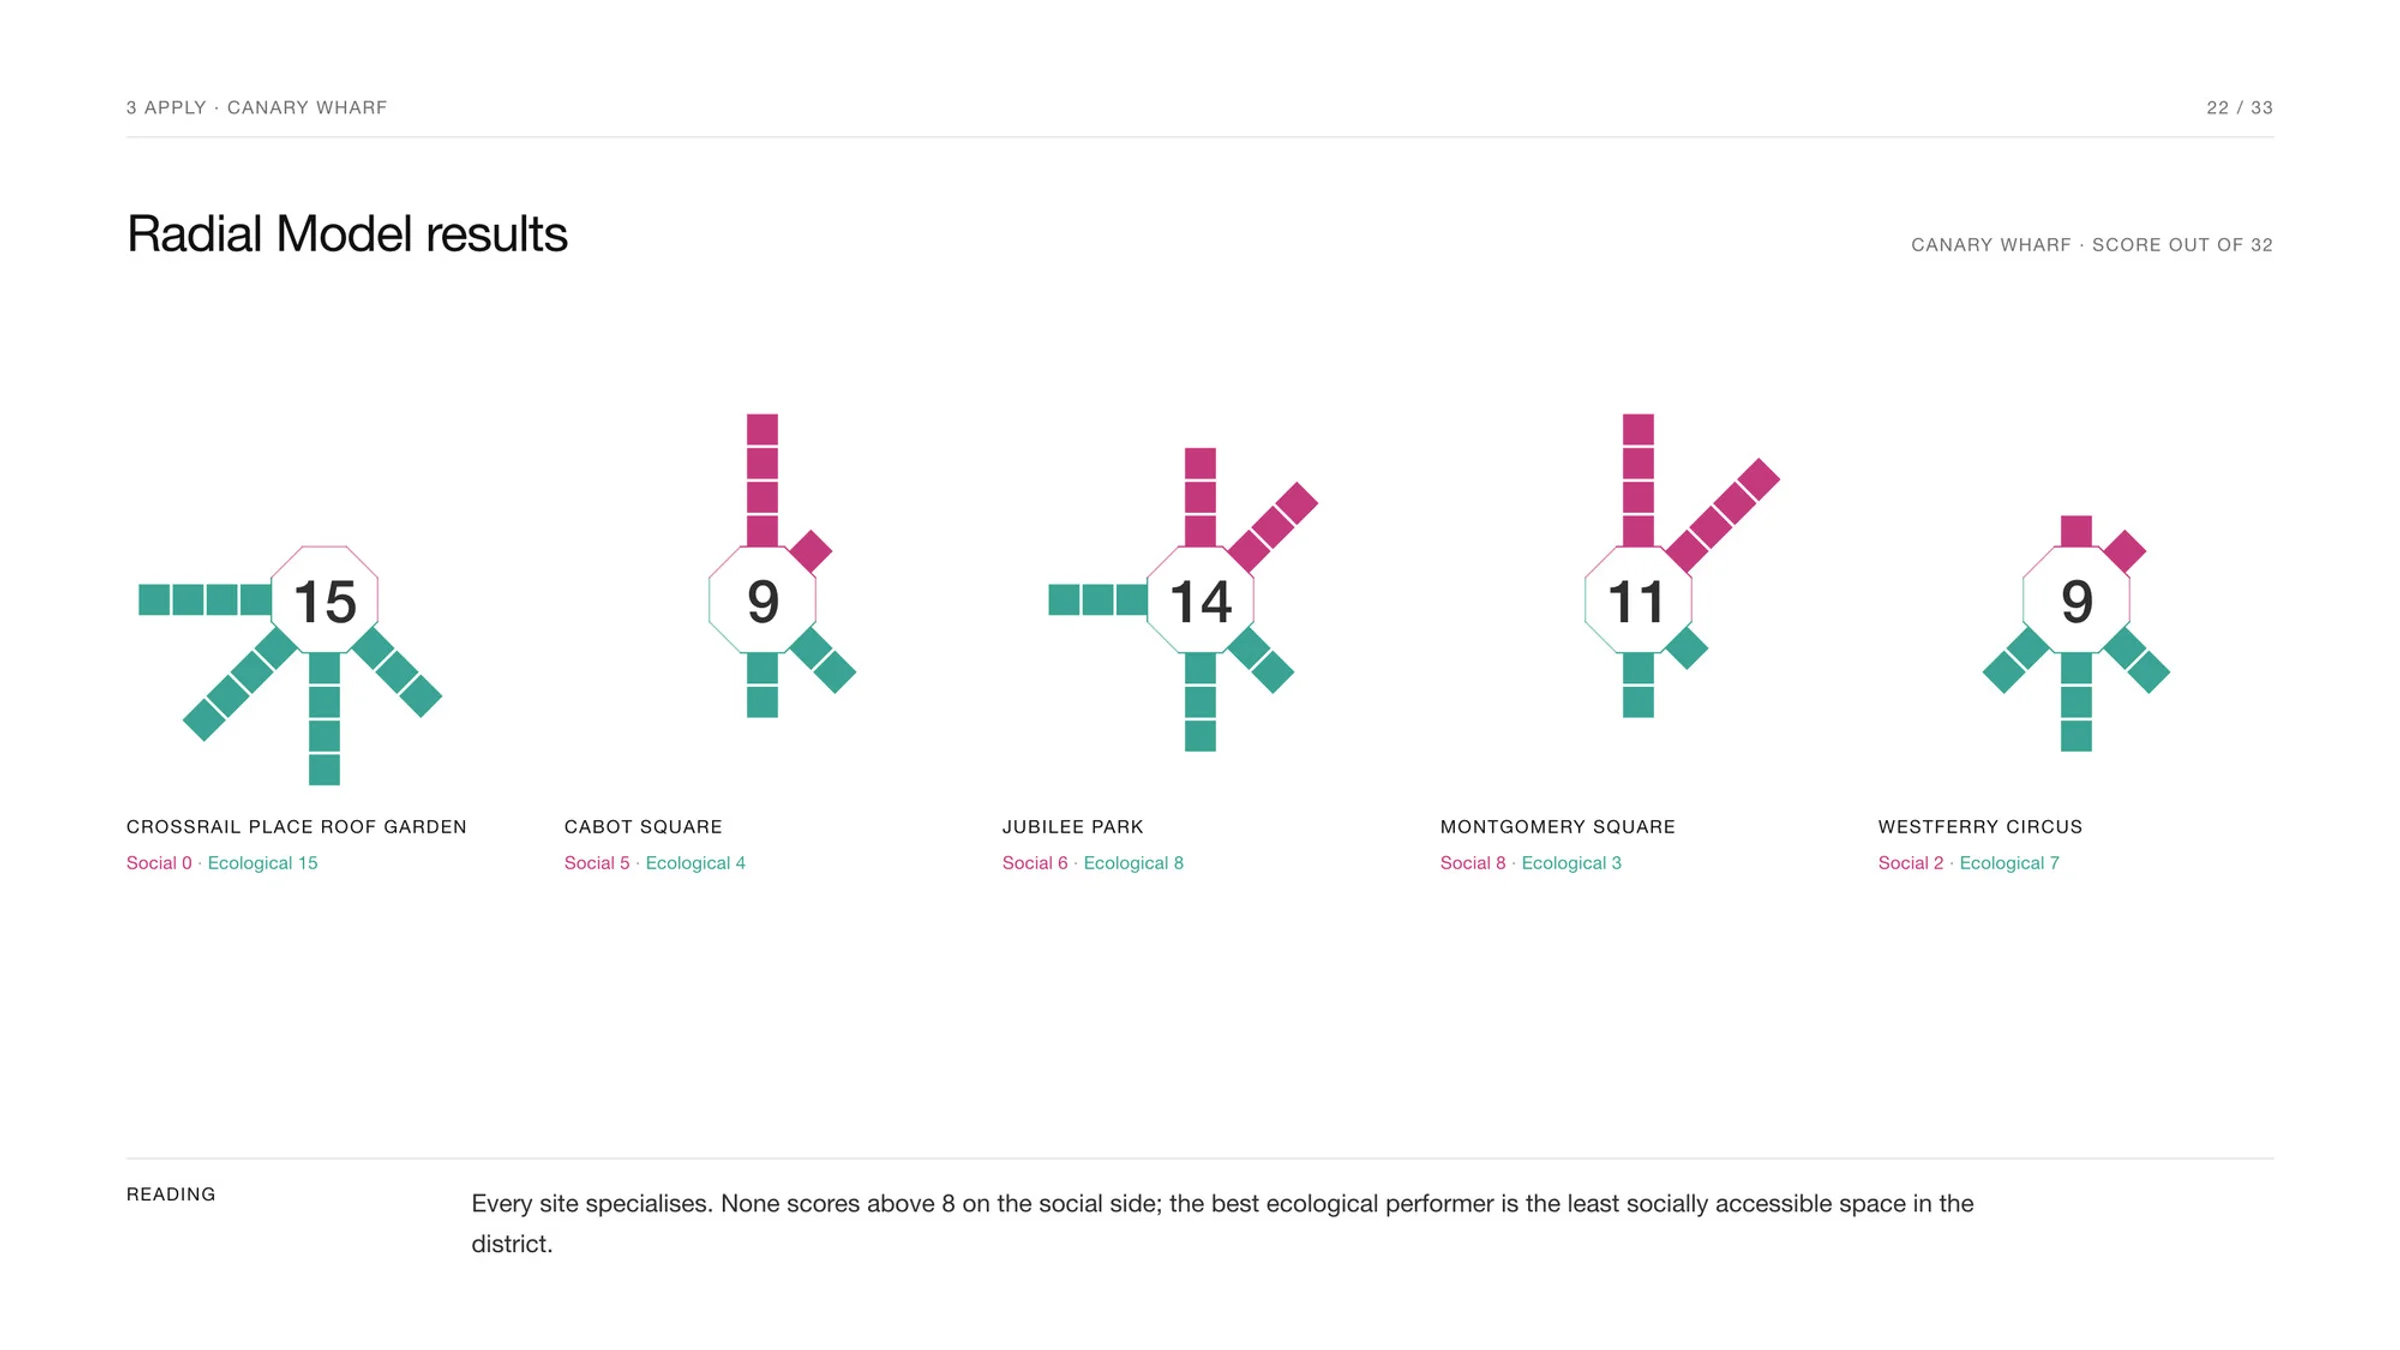Click the Radial Model results title
Viewport: 2400px width, 1350px height.
coord(347,234)
